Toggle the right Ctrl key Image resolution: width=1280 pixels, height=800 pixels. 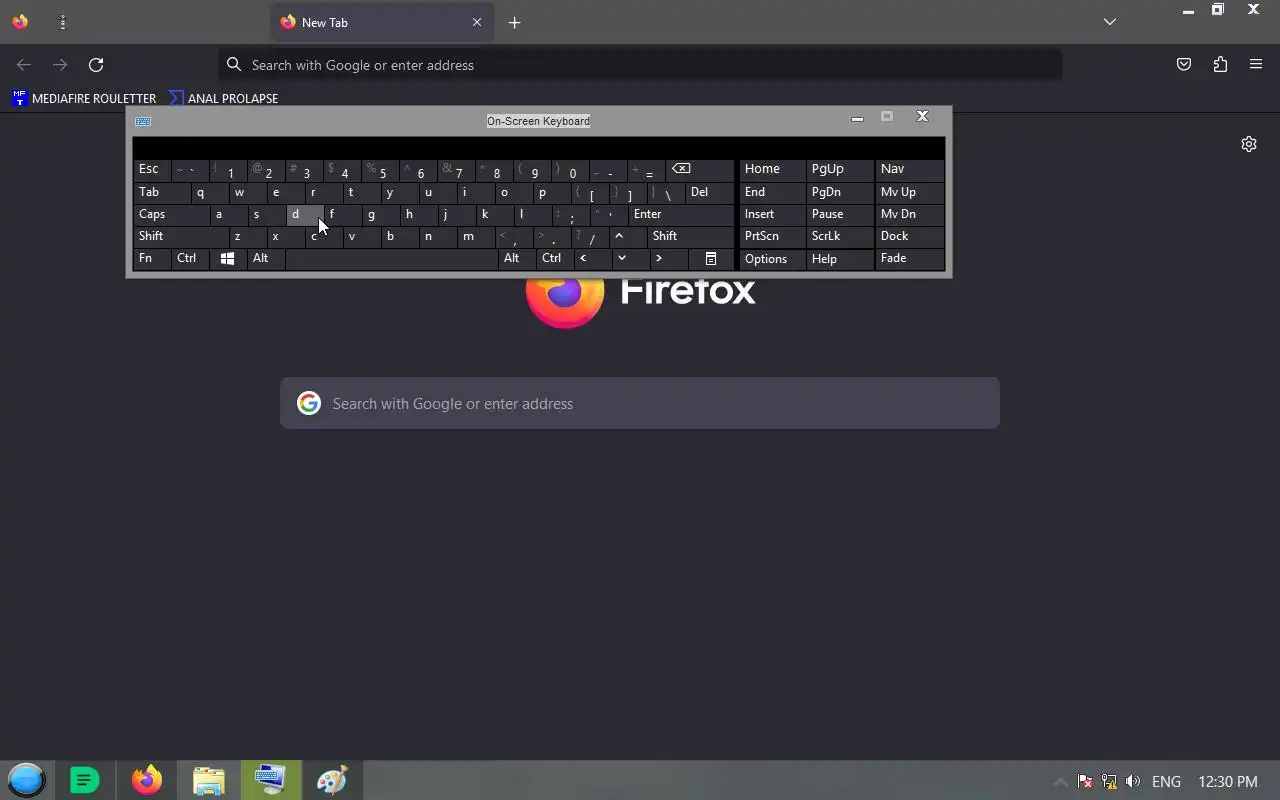[x=554, y=258]
